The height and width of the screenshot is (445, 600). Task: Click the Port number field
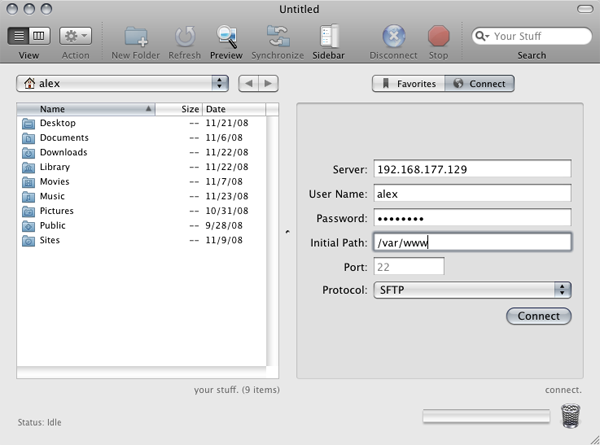pyautogui.click(x=409, y=266)
